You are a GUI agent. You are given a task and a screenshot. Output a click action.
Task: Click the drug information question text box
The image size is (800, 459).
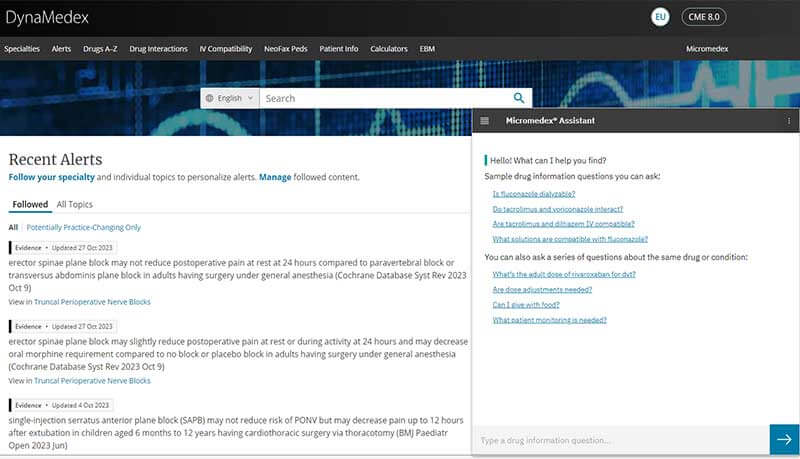[x=620, y=440]
